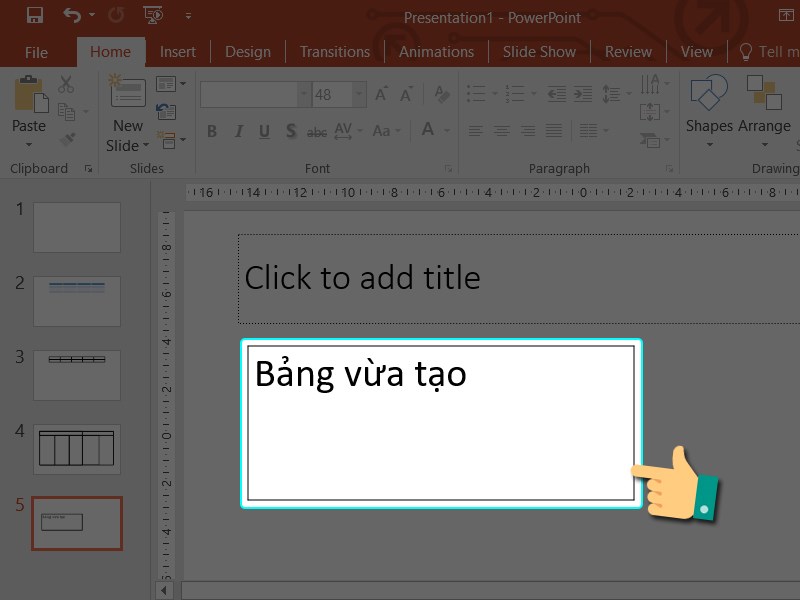
Task: Click Save in the Quick Access Toolbar
Action: coord(35,14)
